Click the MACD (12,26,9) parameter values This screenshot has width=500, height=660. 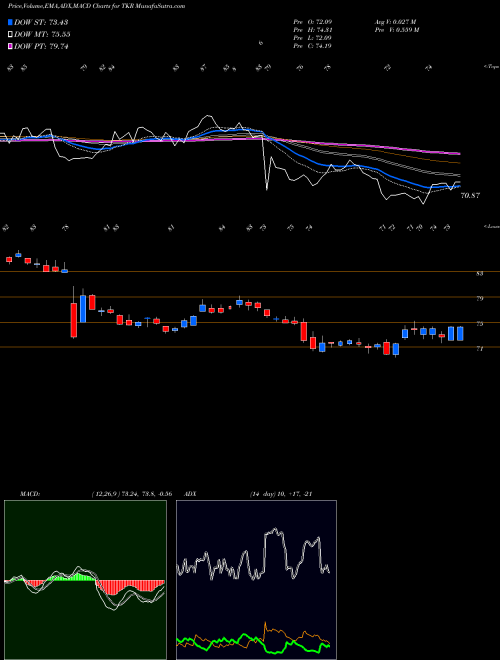pos(131,494)
